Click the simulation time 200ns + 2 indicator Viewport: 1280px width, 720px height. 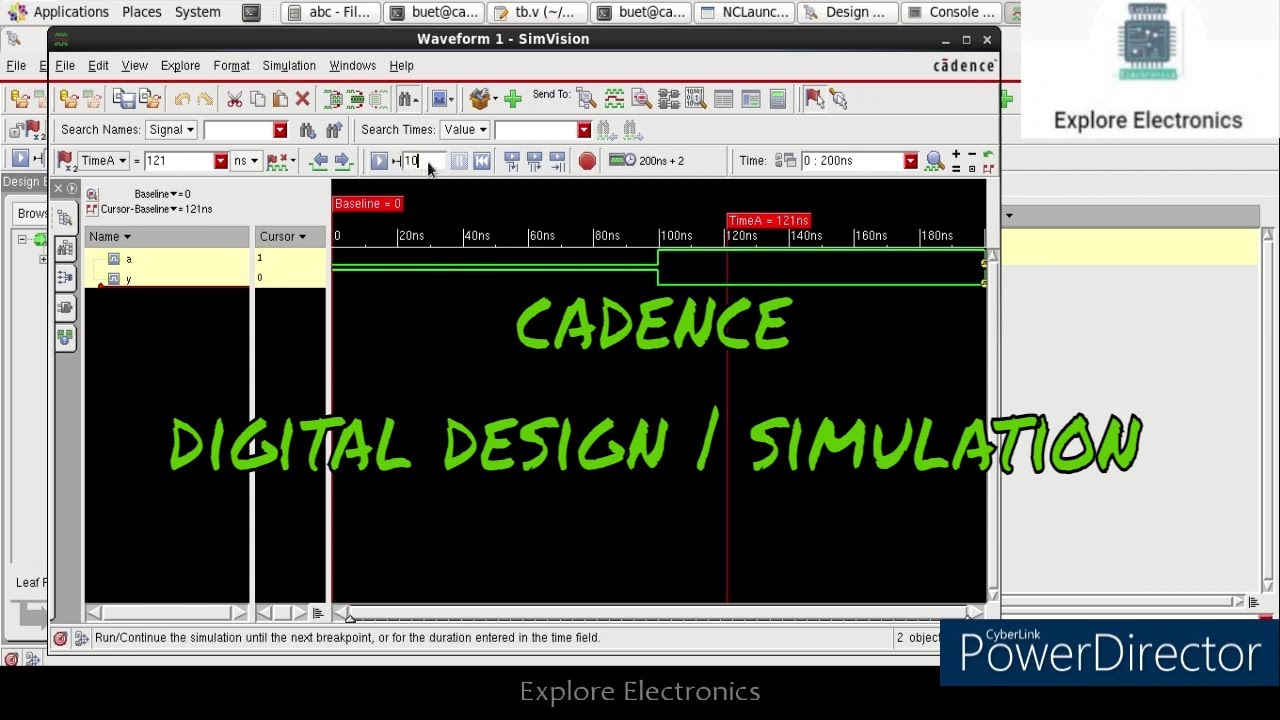647,161
